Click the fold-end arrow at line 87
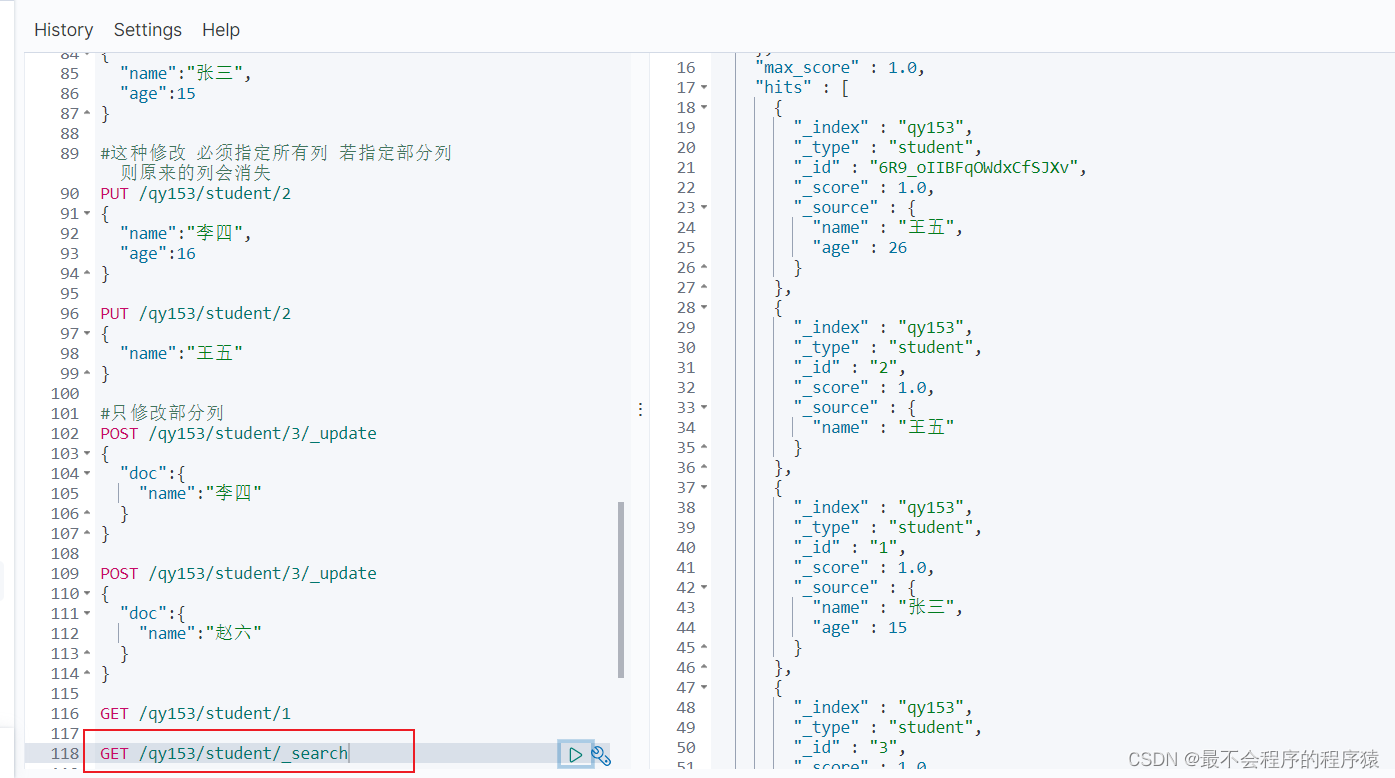Screen dimensions: 1395x778 pyautogui.click(x=87, y=113)
